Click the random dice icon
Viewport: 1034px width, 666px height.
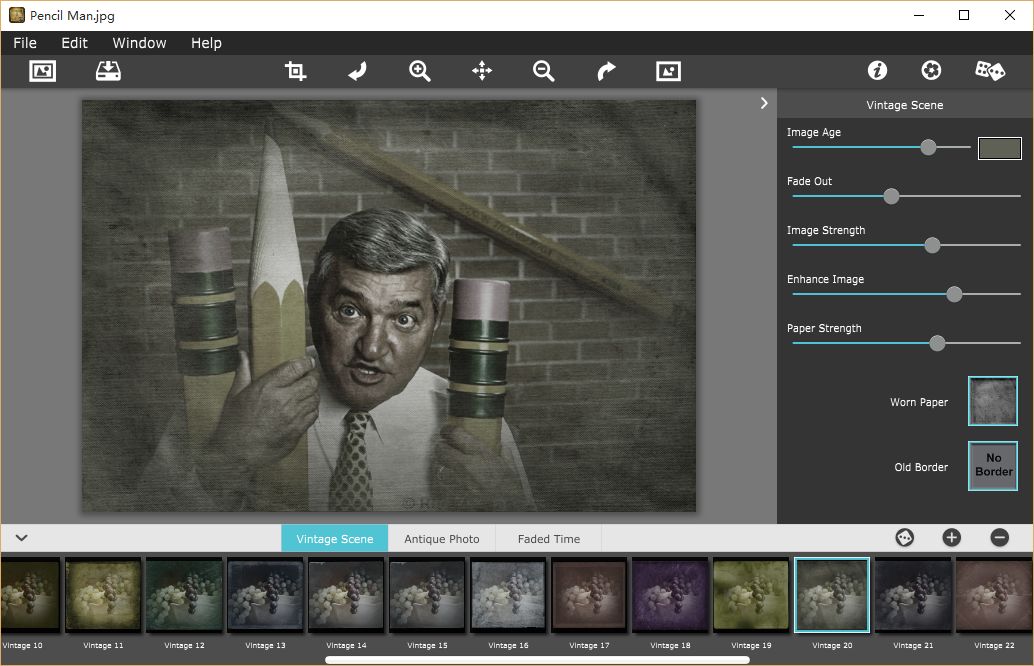click(989, 71)
